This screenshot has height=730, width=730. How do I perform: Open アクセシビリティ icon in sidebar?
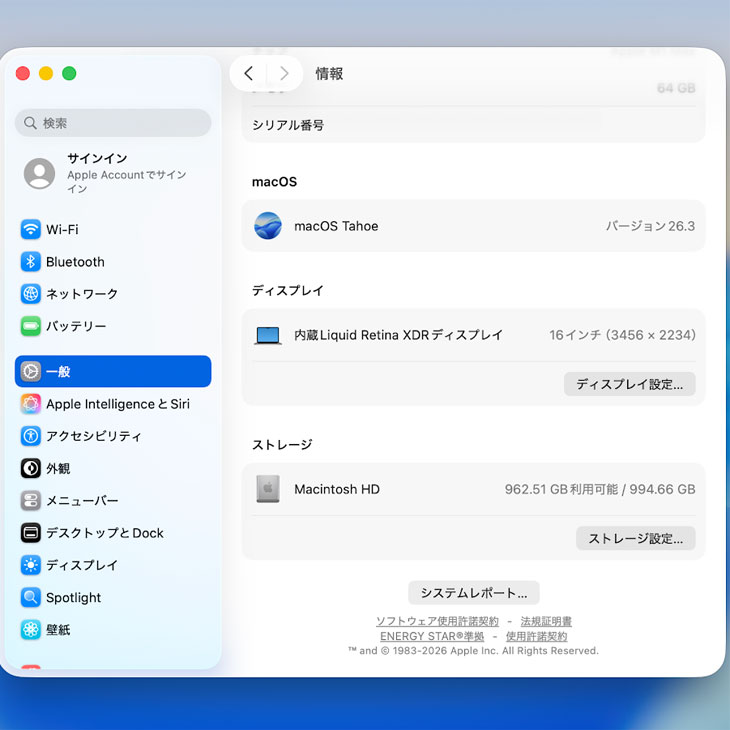coord(31,436)
